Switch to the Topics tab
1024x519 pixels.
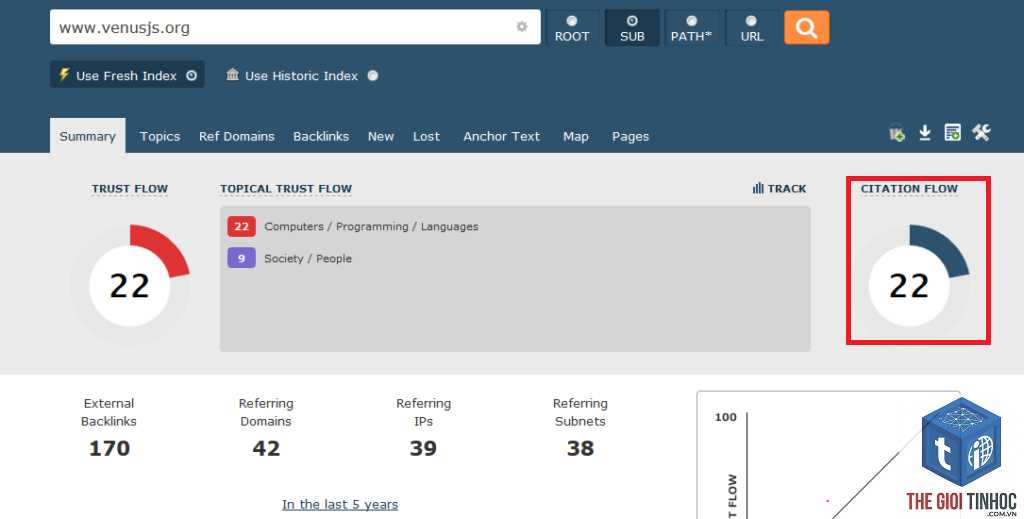[x=160, y=136]
